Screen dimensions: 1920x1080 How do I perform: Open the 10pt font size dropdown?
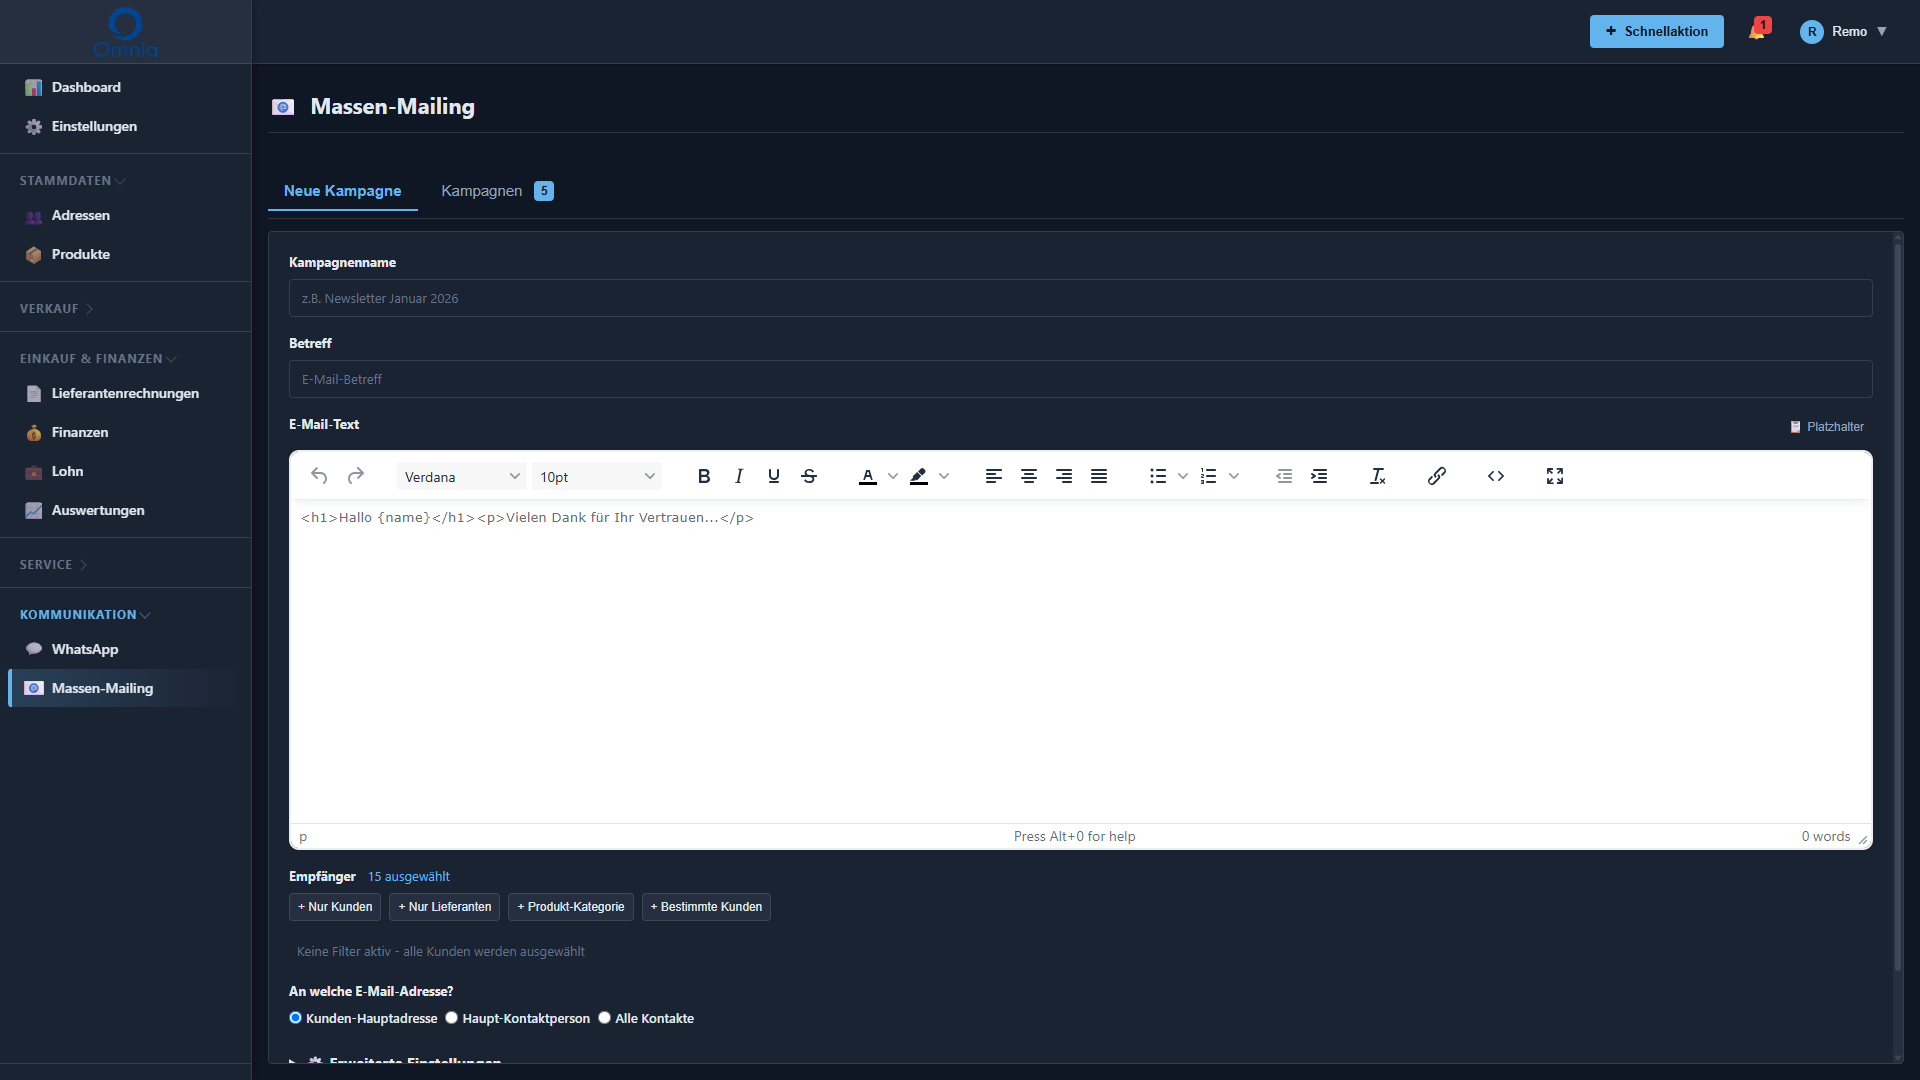click(597, 477)
